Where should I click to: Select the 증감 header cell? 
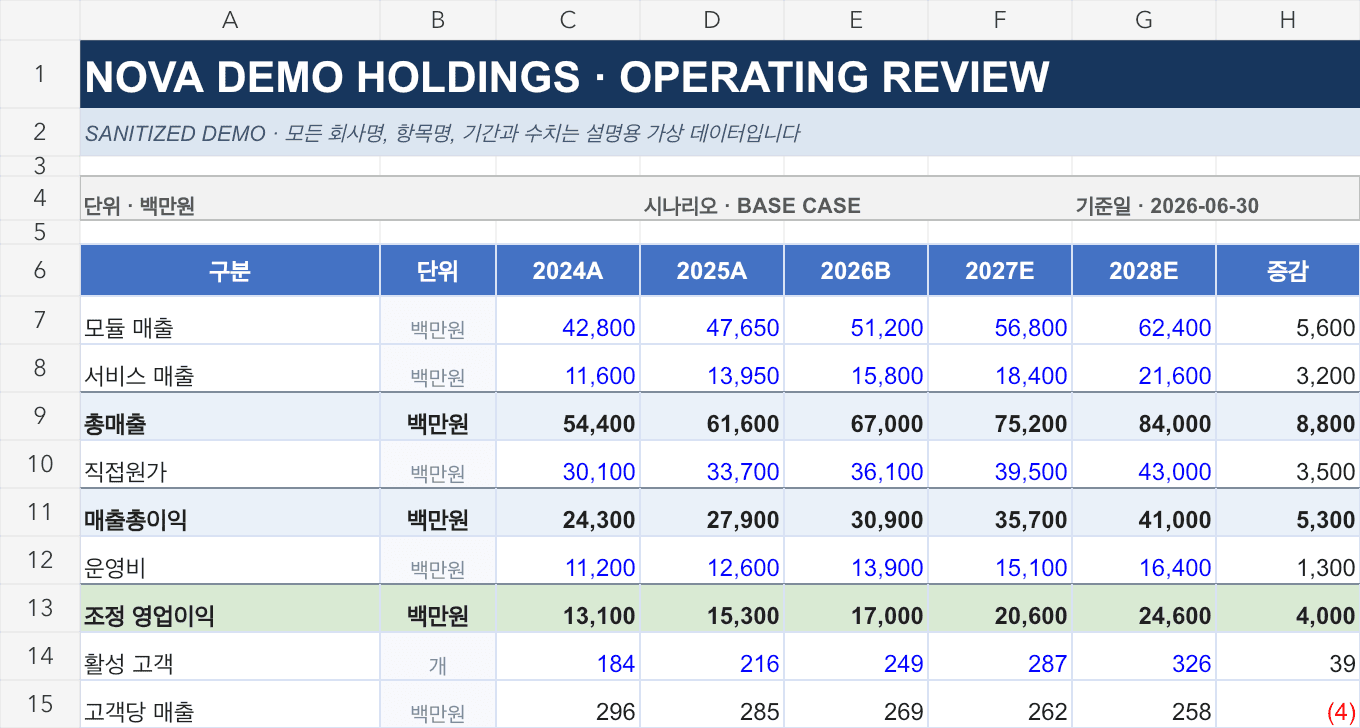1288,271
